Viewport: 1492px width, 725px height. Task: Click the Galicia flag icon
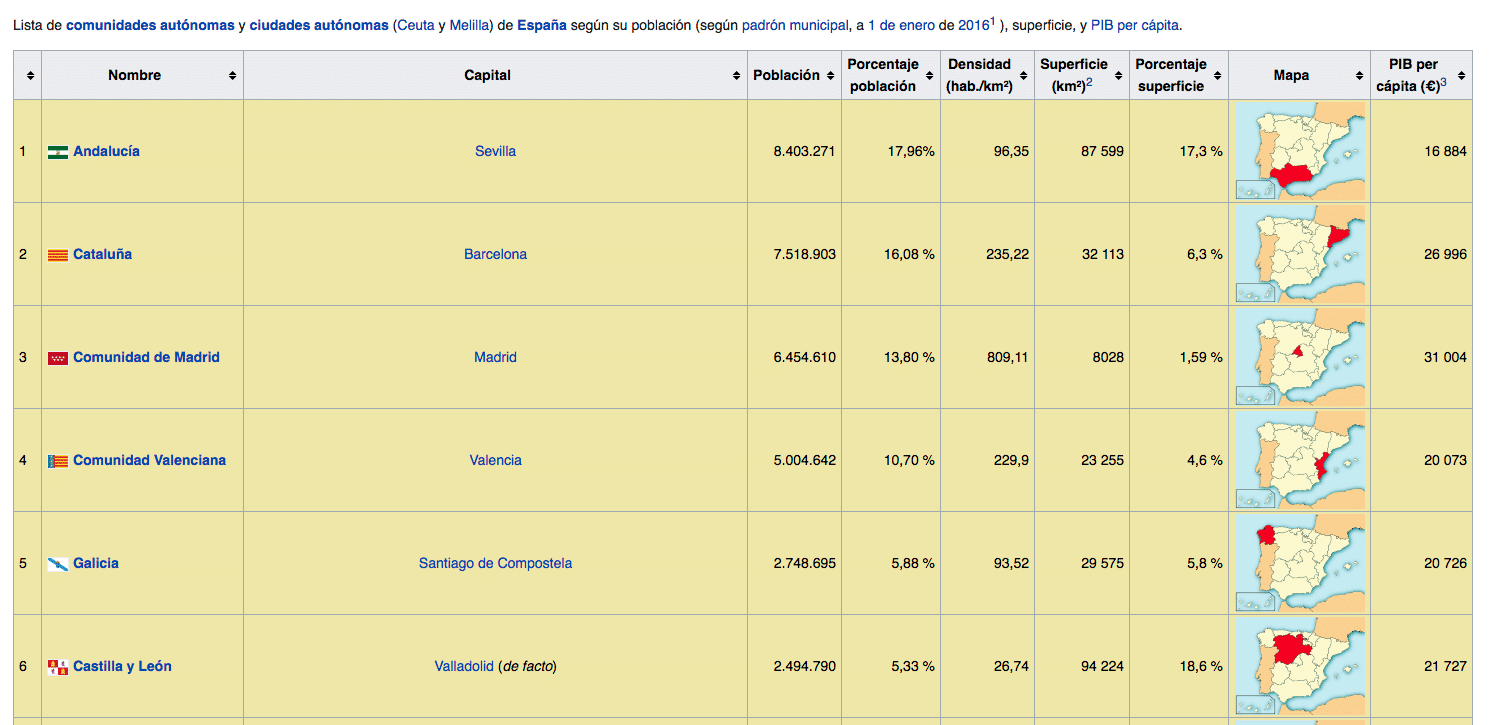coord(58,564)
